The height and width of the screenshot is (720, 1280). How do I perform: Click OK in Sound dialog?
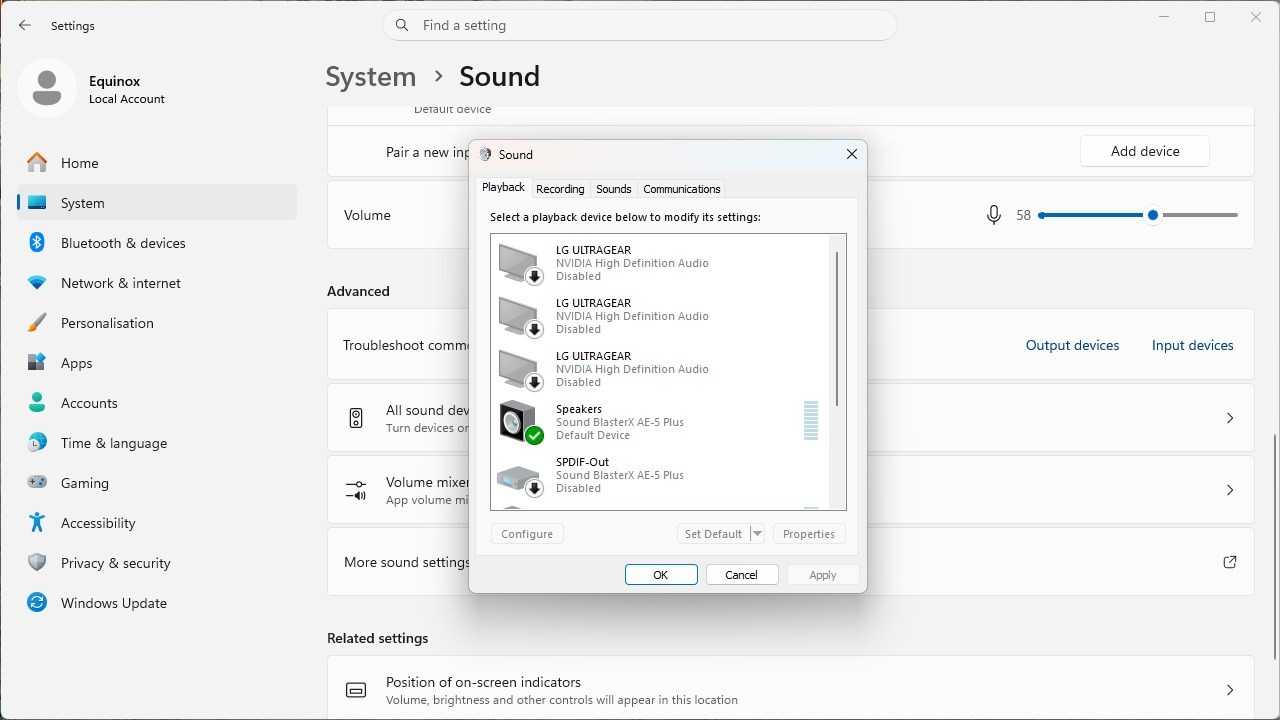coord(661,575)
